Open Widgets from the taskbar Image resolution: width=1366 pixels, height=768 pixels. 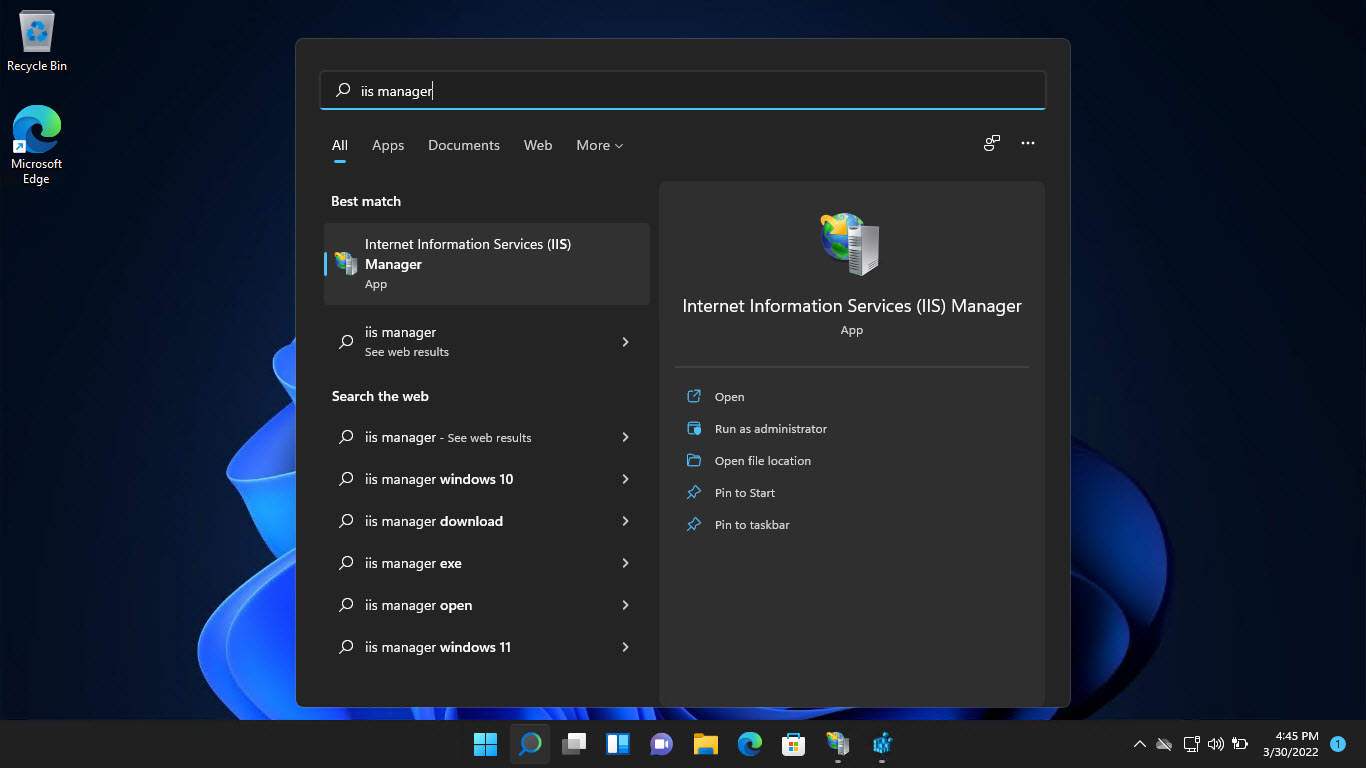pyautogui.click(x=617, y=744)
